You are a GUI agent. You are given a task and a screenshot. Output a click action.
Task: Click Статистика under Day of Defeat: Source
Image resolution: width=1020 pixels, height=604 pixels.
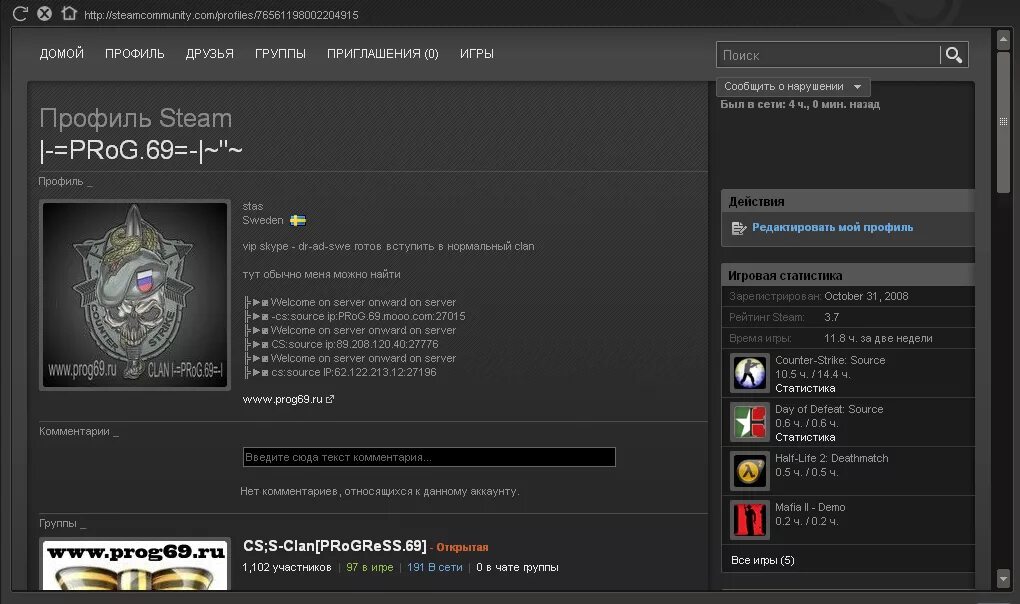pos(805,438)
